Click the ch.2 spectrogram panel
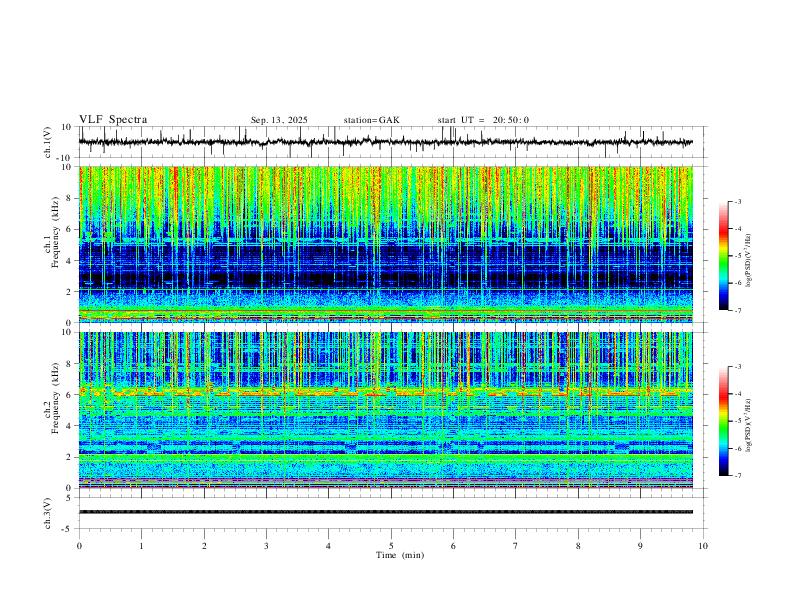Screen dimensions: 792x612 pyautogui.click(x=386, y=410)
